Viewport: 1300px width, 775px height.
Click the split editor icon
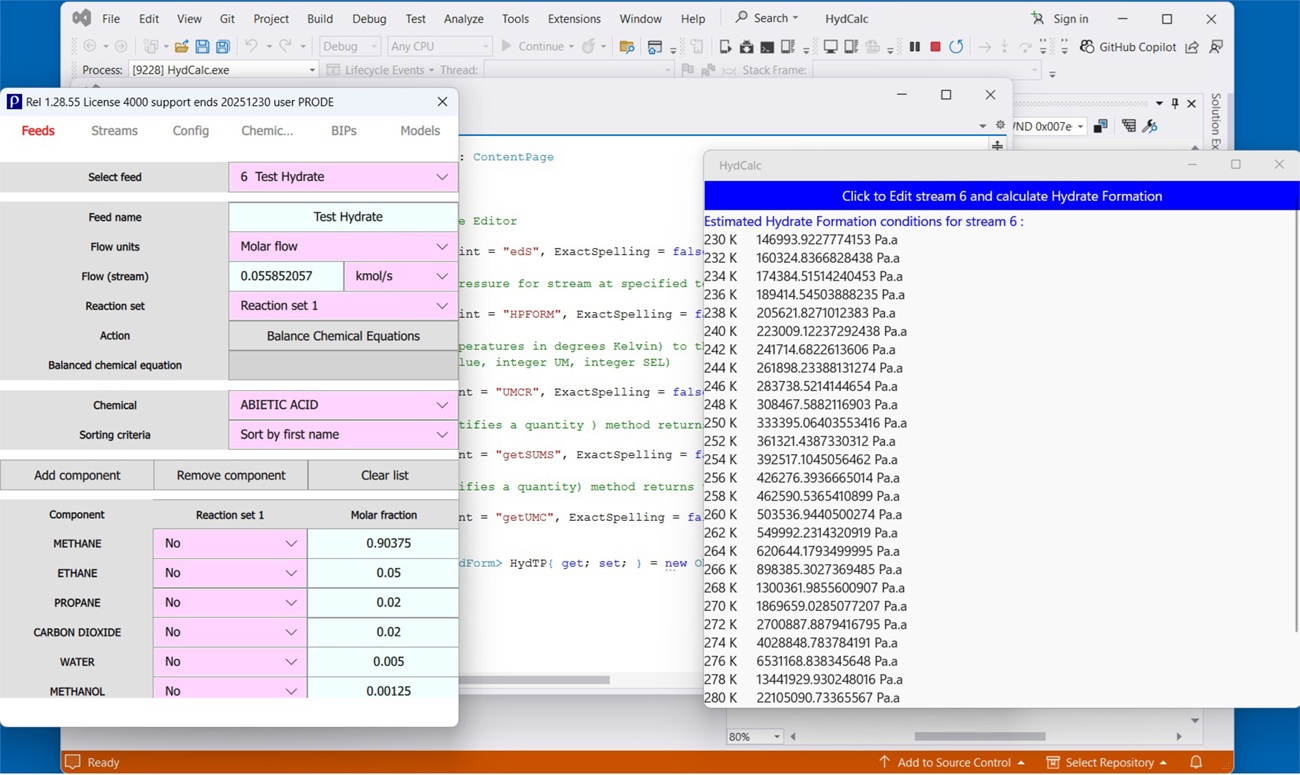[997, 146]
